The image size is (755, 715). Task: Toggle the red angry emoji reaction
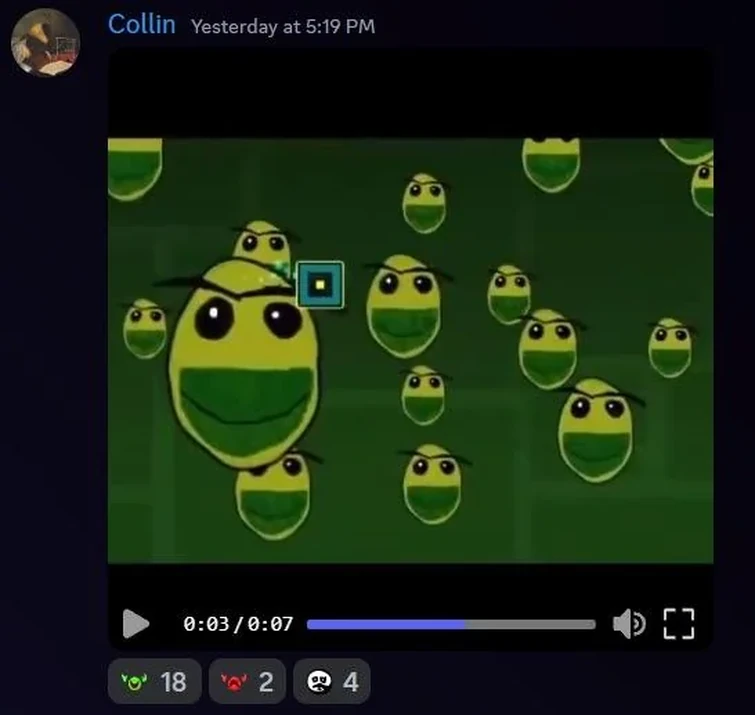click(x=247, y=681)
